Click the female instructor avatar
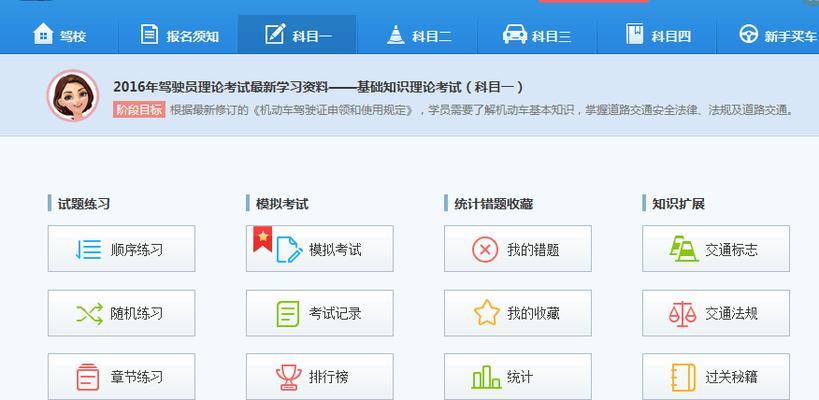This screenshot has width=819, height=400. 73,96
